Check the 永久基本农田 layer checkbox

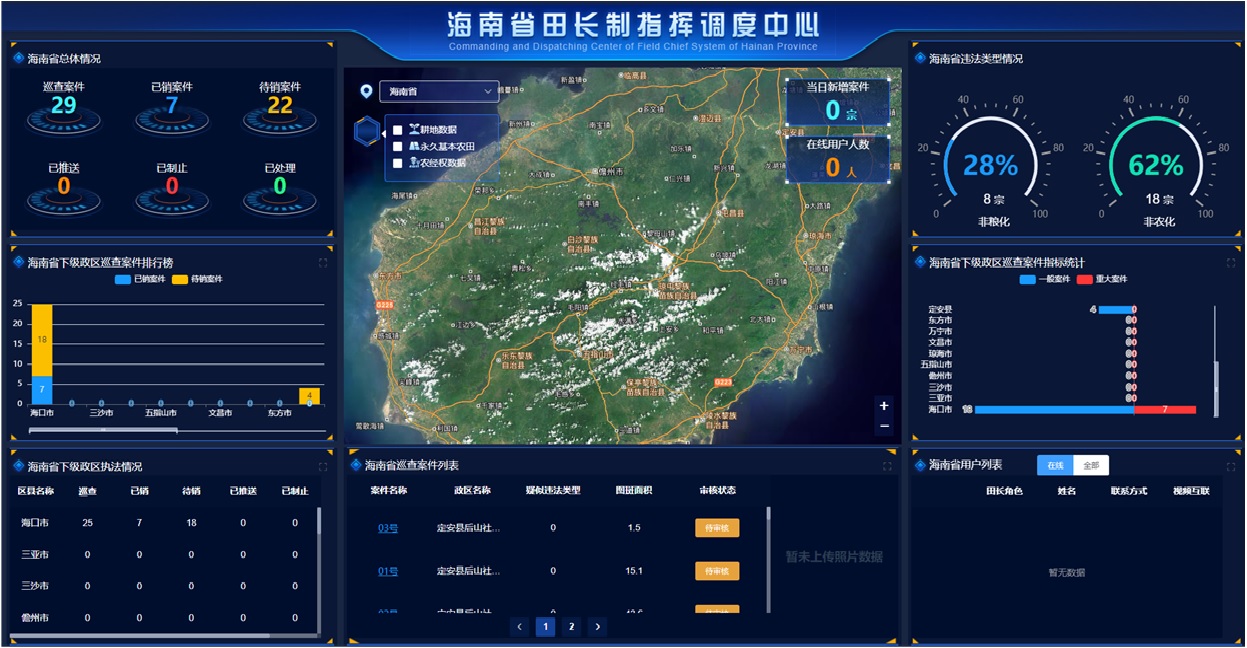(398, 147)
